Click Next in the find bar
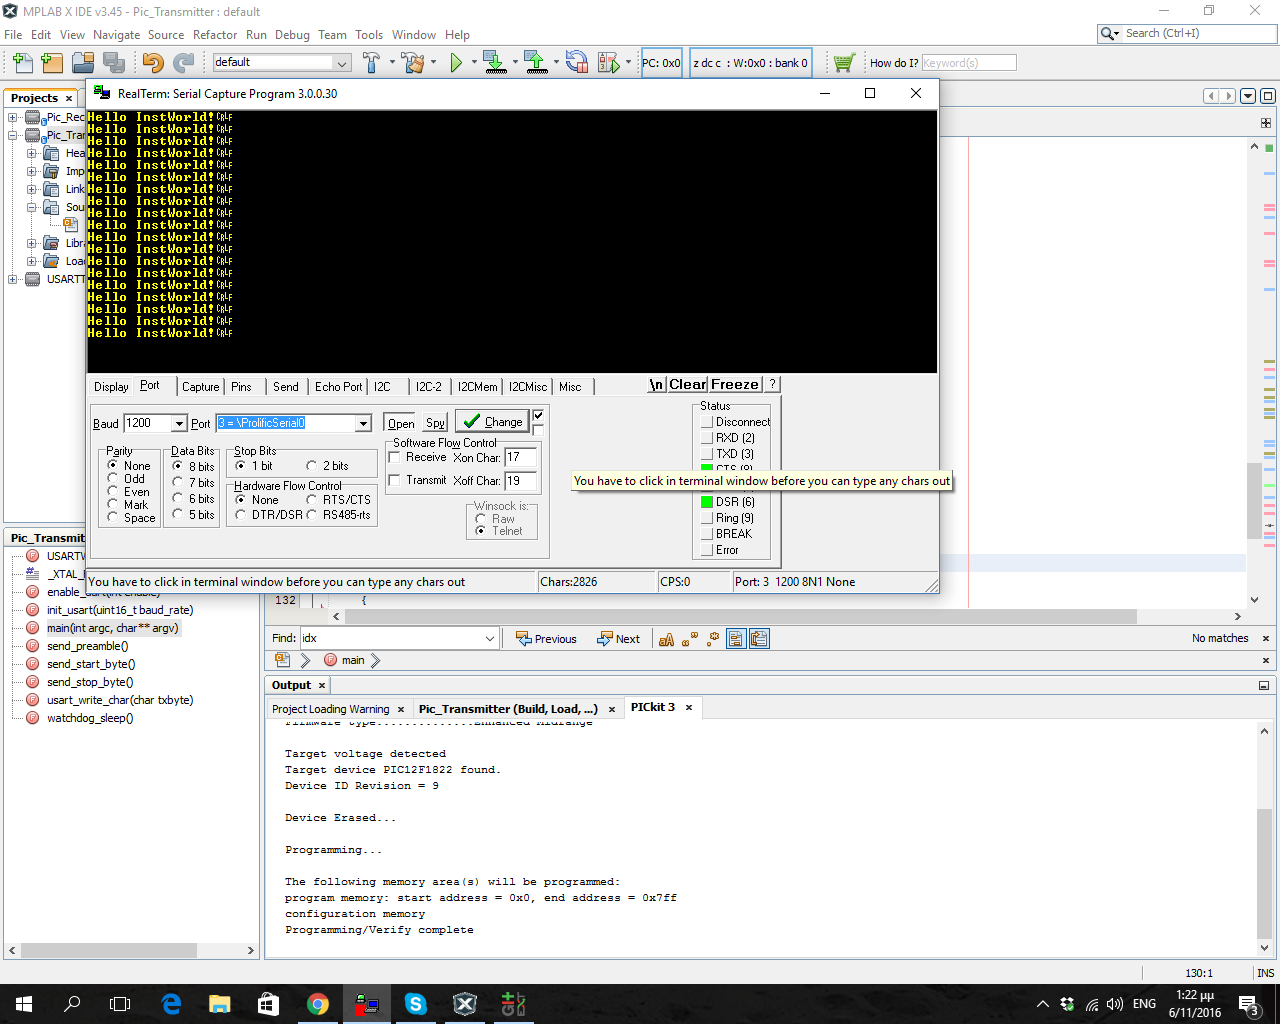This screenshot has height=1024, width=1280. [x=619, y=639]
